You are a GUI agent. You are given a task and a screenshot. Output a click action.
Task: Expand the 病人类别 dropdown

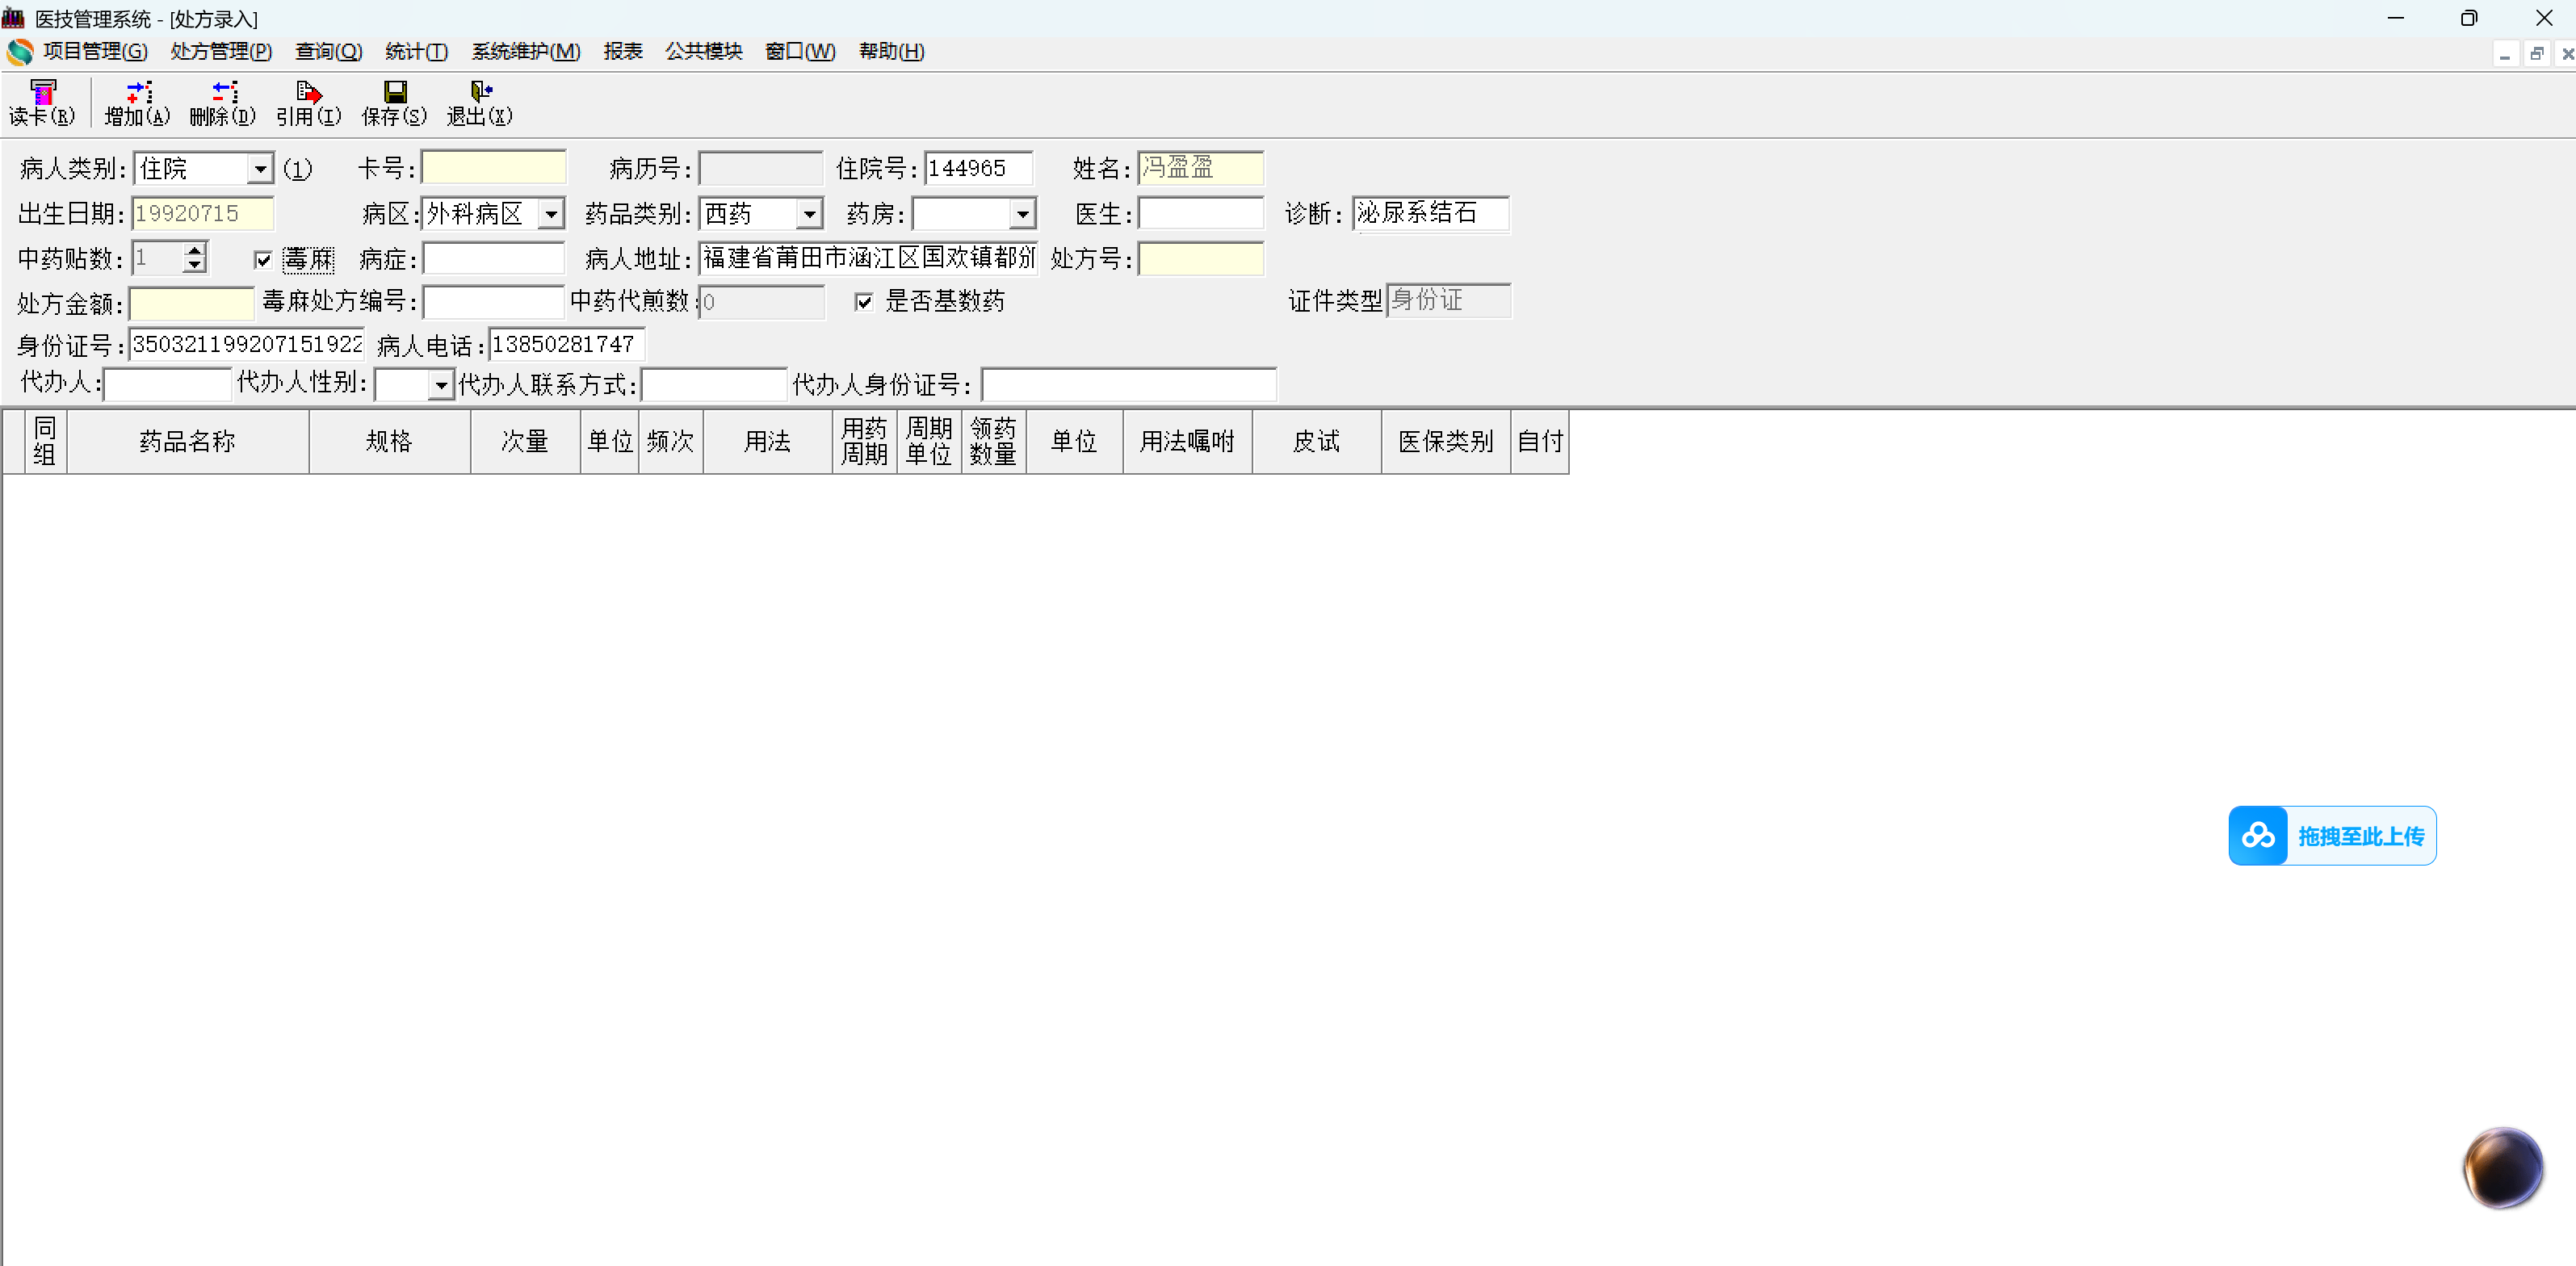(260, 169)
